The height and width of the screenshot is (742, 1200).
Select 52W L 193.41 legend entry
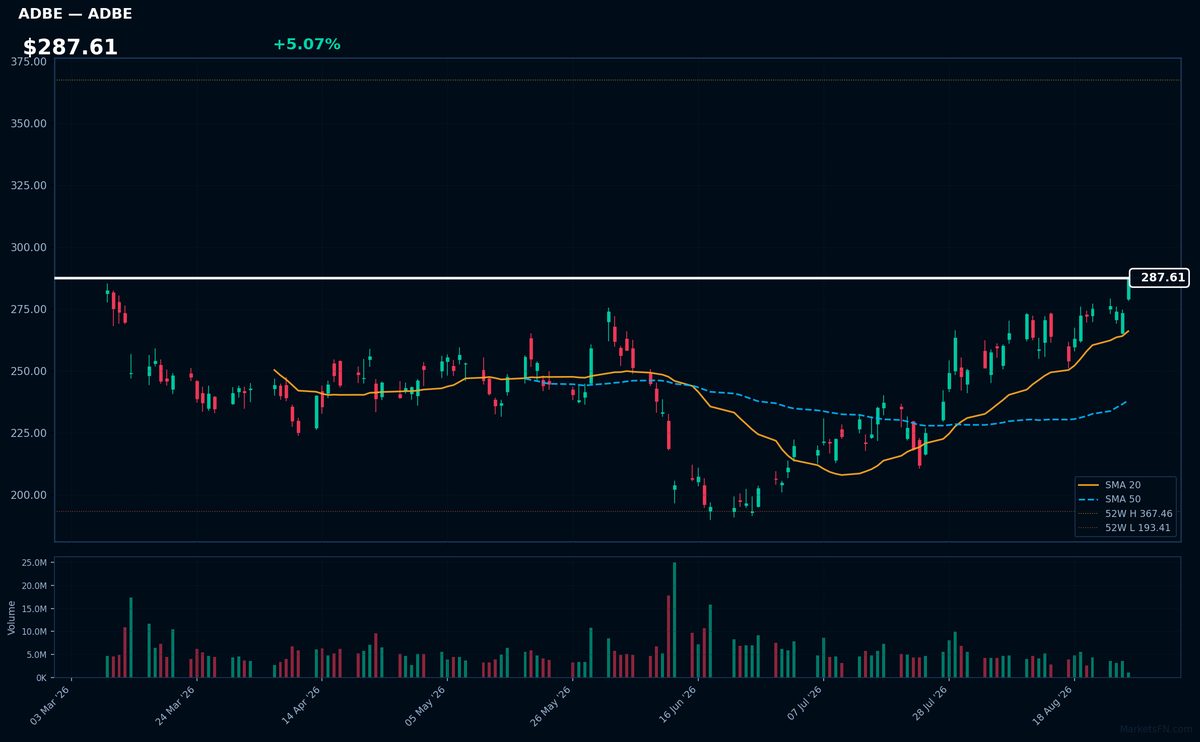[1124, 527]
